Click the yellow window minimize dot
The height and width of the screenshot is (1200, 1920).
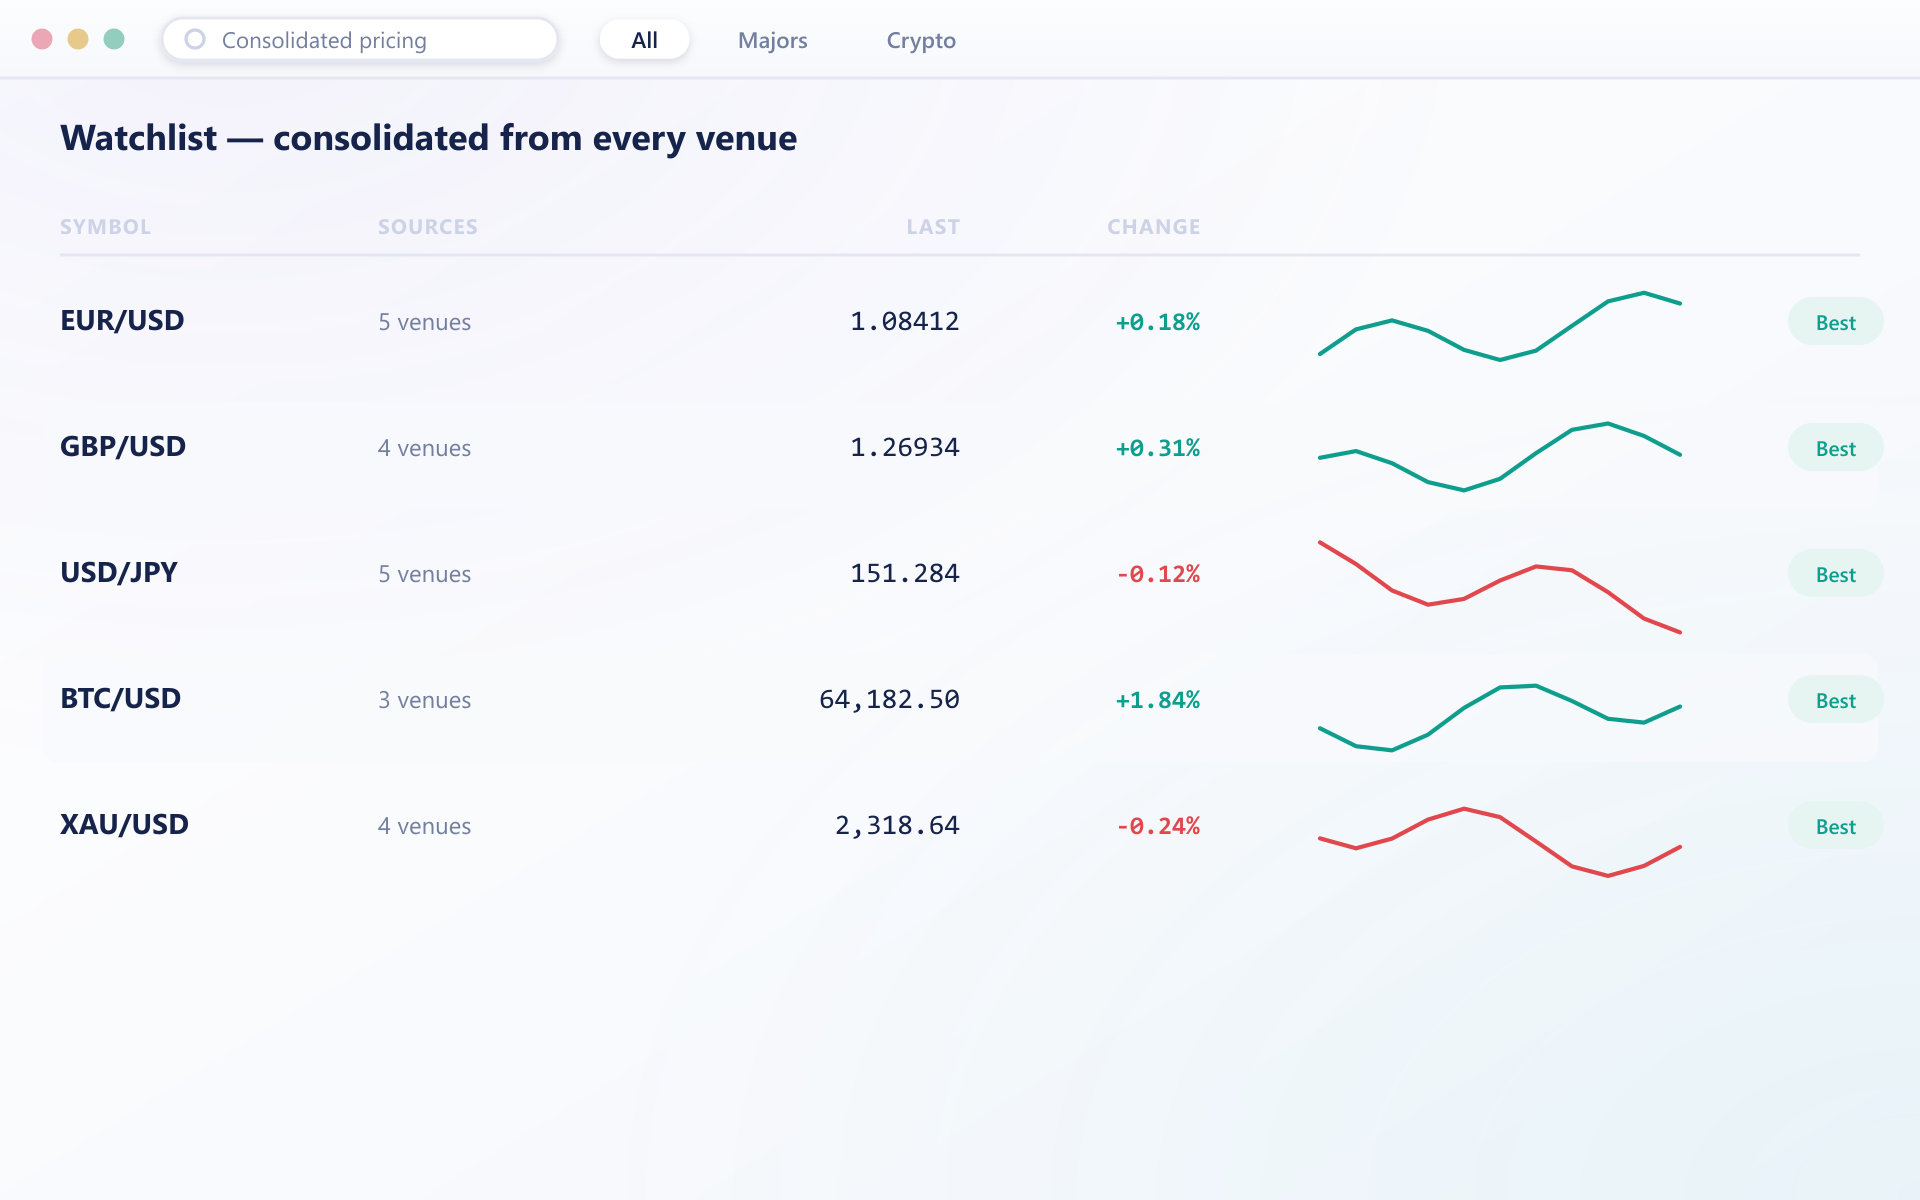click(78, 39)
